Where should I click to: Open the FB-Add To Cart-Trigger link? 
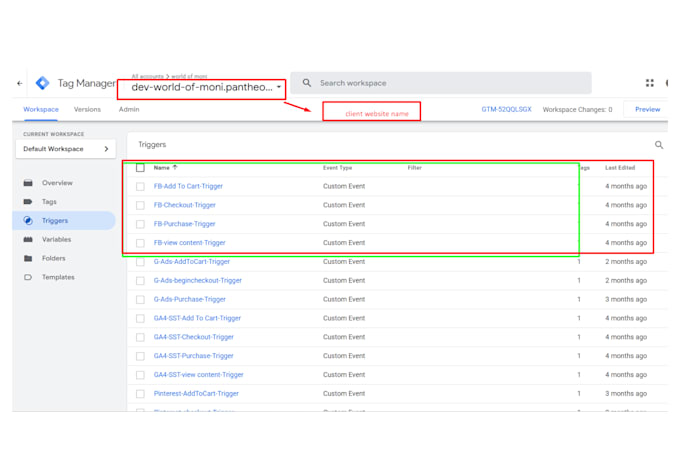pyautogui.click(x=188, y=186)
